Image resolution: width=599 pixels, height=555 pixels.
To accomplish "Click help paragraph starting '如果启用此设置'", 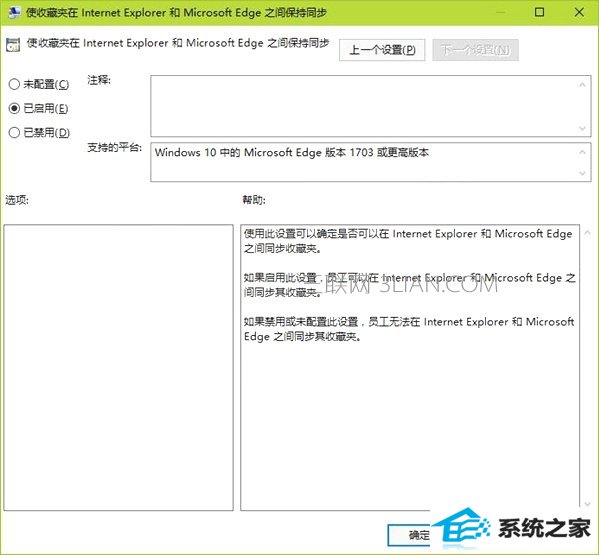I will click(410, 285).
